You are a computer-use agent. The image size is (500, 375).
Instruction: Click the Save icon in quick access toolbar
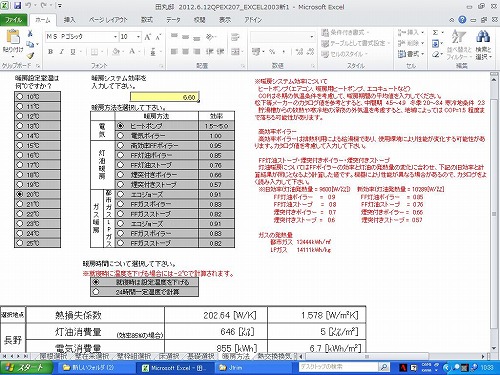(x=18, y=6)
